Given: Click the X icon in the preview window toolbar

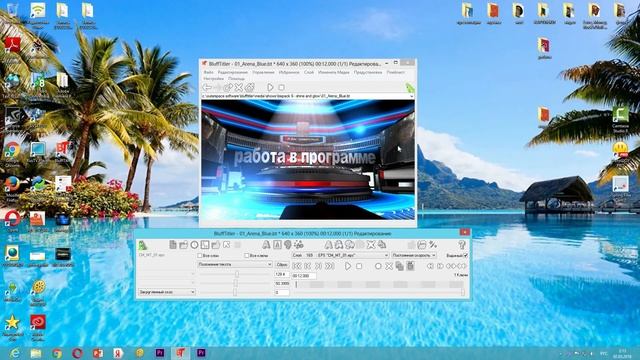Looking at the screenshot, I should [x=239, y=87].
